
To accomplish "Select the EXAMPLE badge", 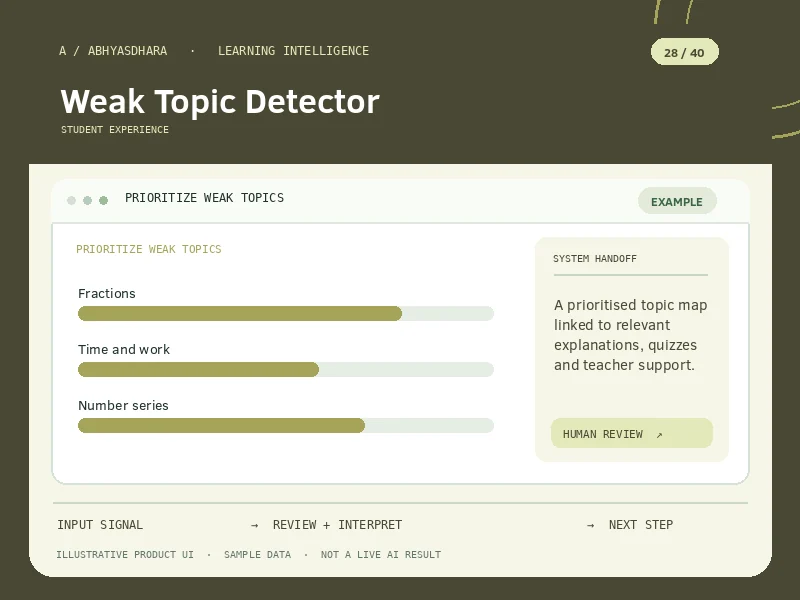I will (677, 201).
